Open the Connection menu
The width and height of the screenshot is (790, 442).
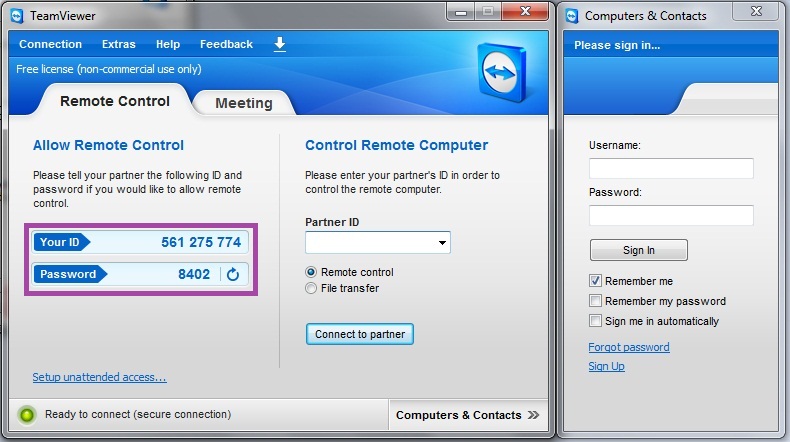click(x=50, y=44)
